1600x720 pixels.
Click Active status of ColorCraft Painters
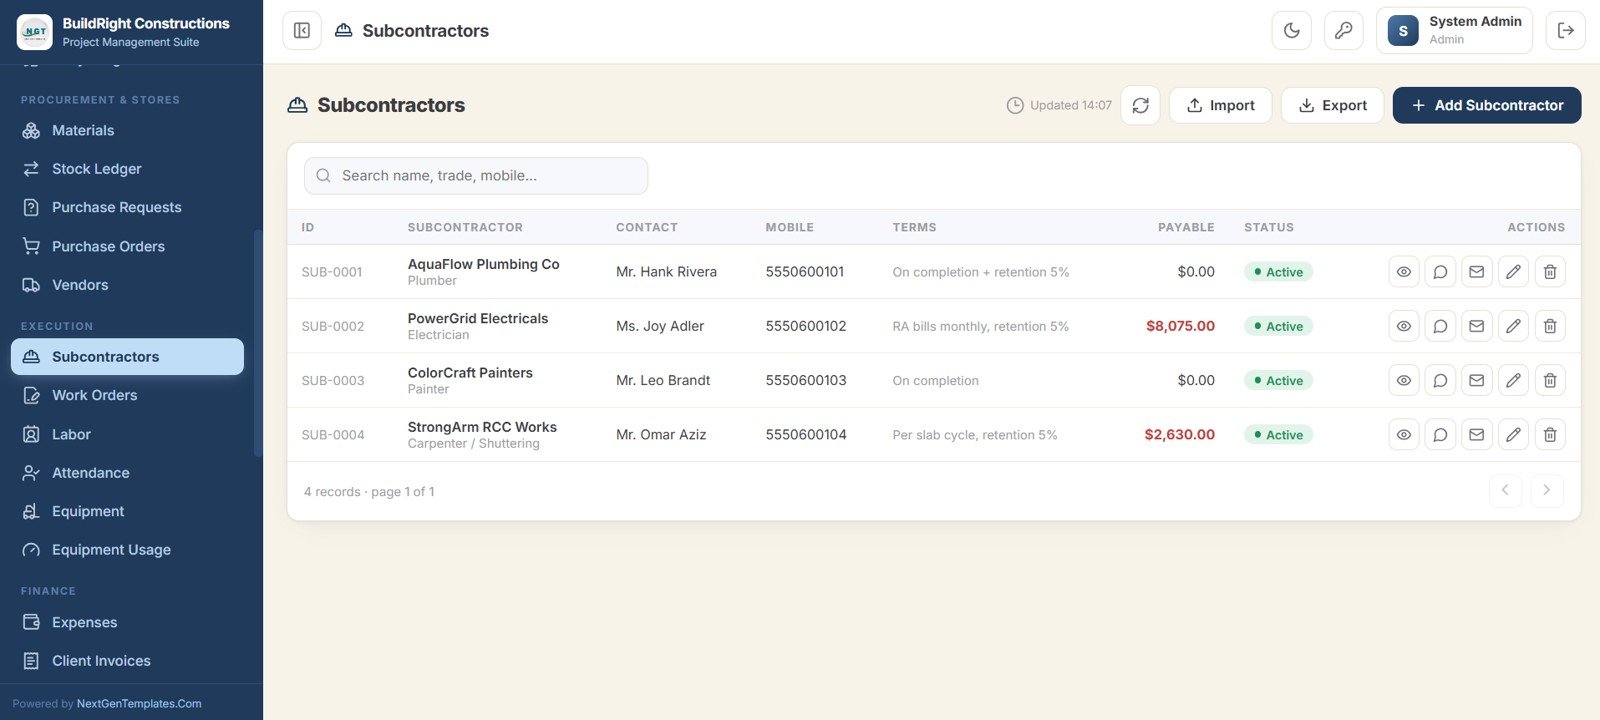(x=1278, y=381)
